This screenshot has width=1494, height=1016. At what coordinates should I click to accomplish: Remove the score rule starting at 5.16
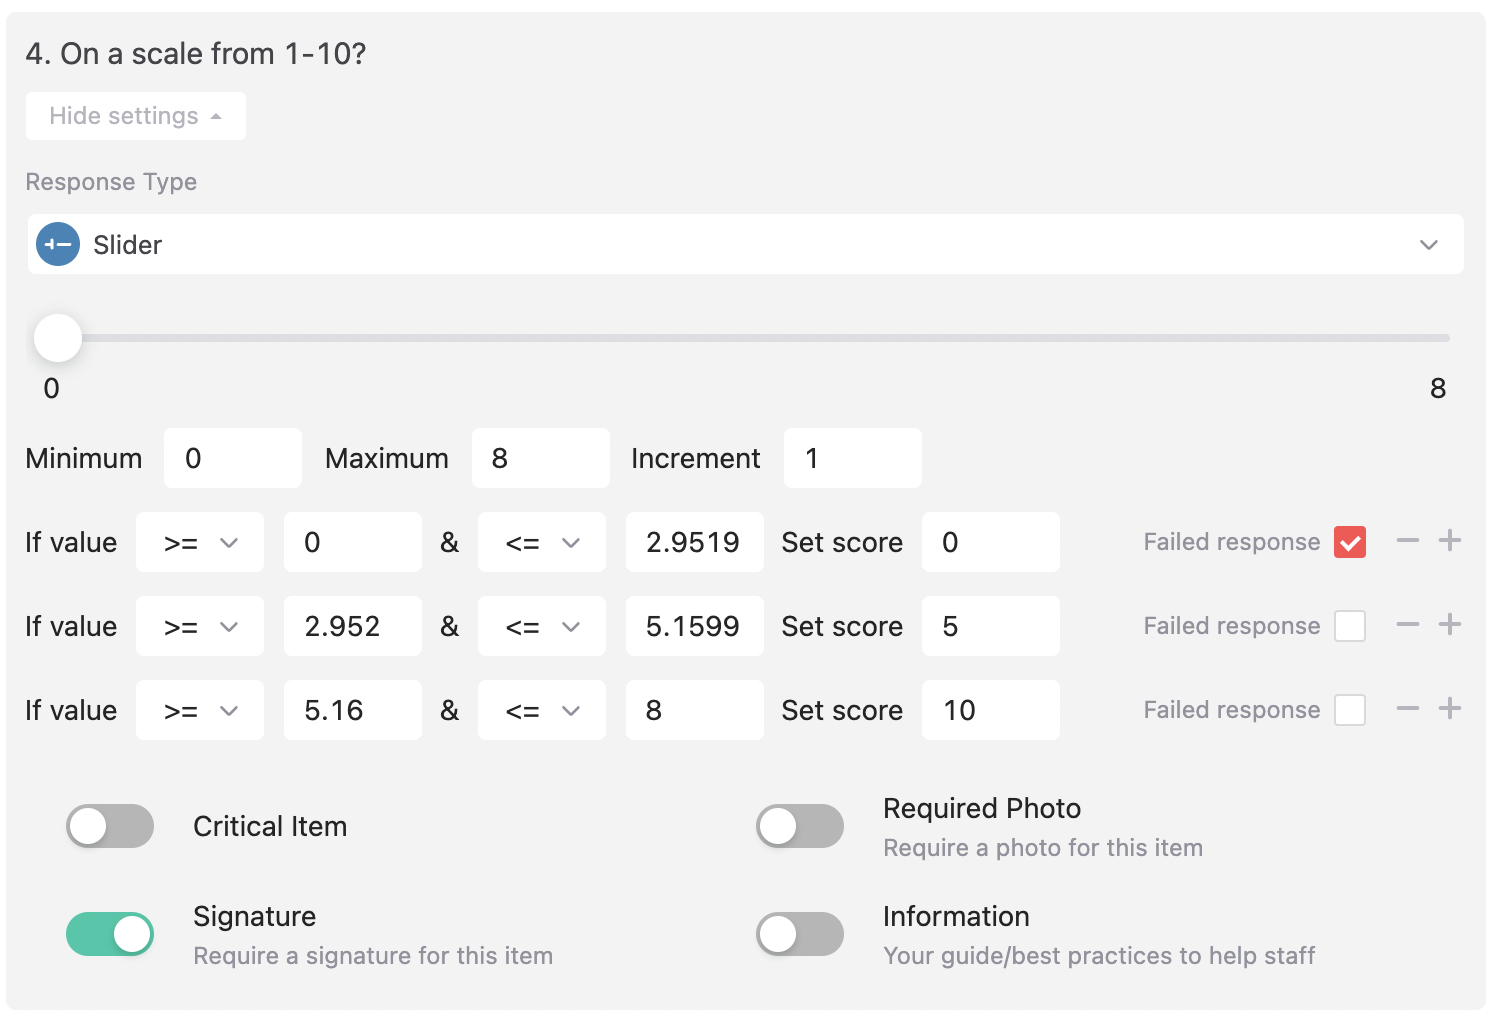click(x=1408, y=709)
